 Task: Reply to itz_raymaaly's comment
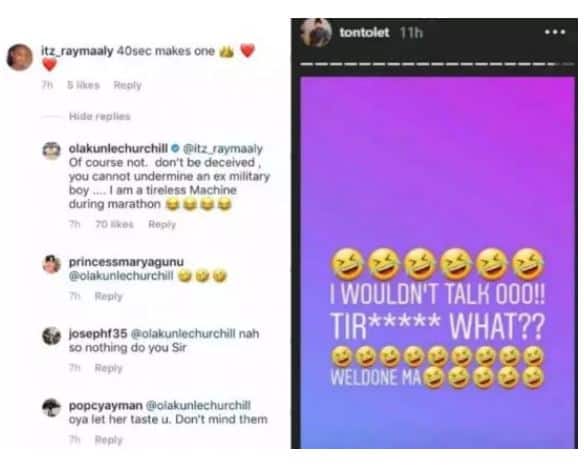[x=127, y=85]
